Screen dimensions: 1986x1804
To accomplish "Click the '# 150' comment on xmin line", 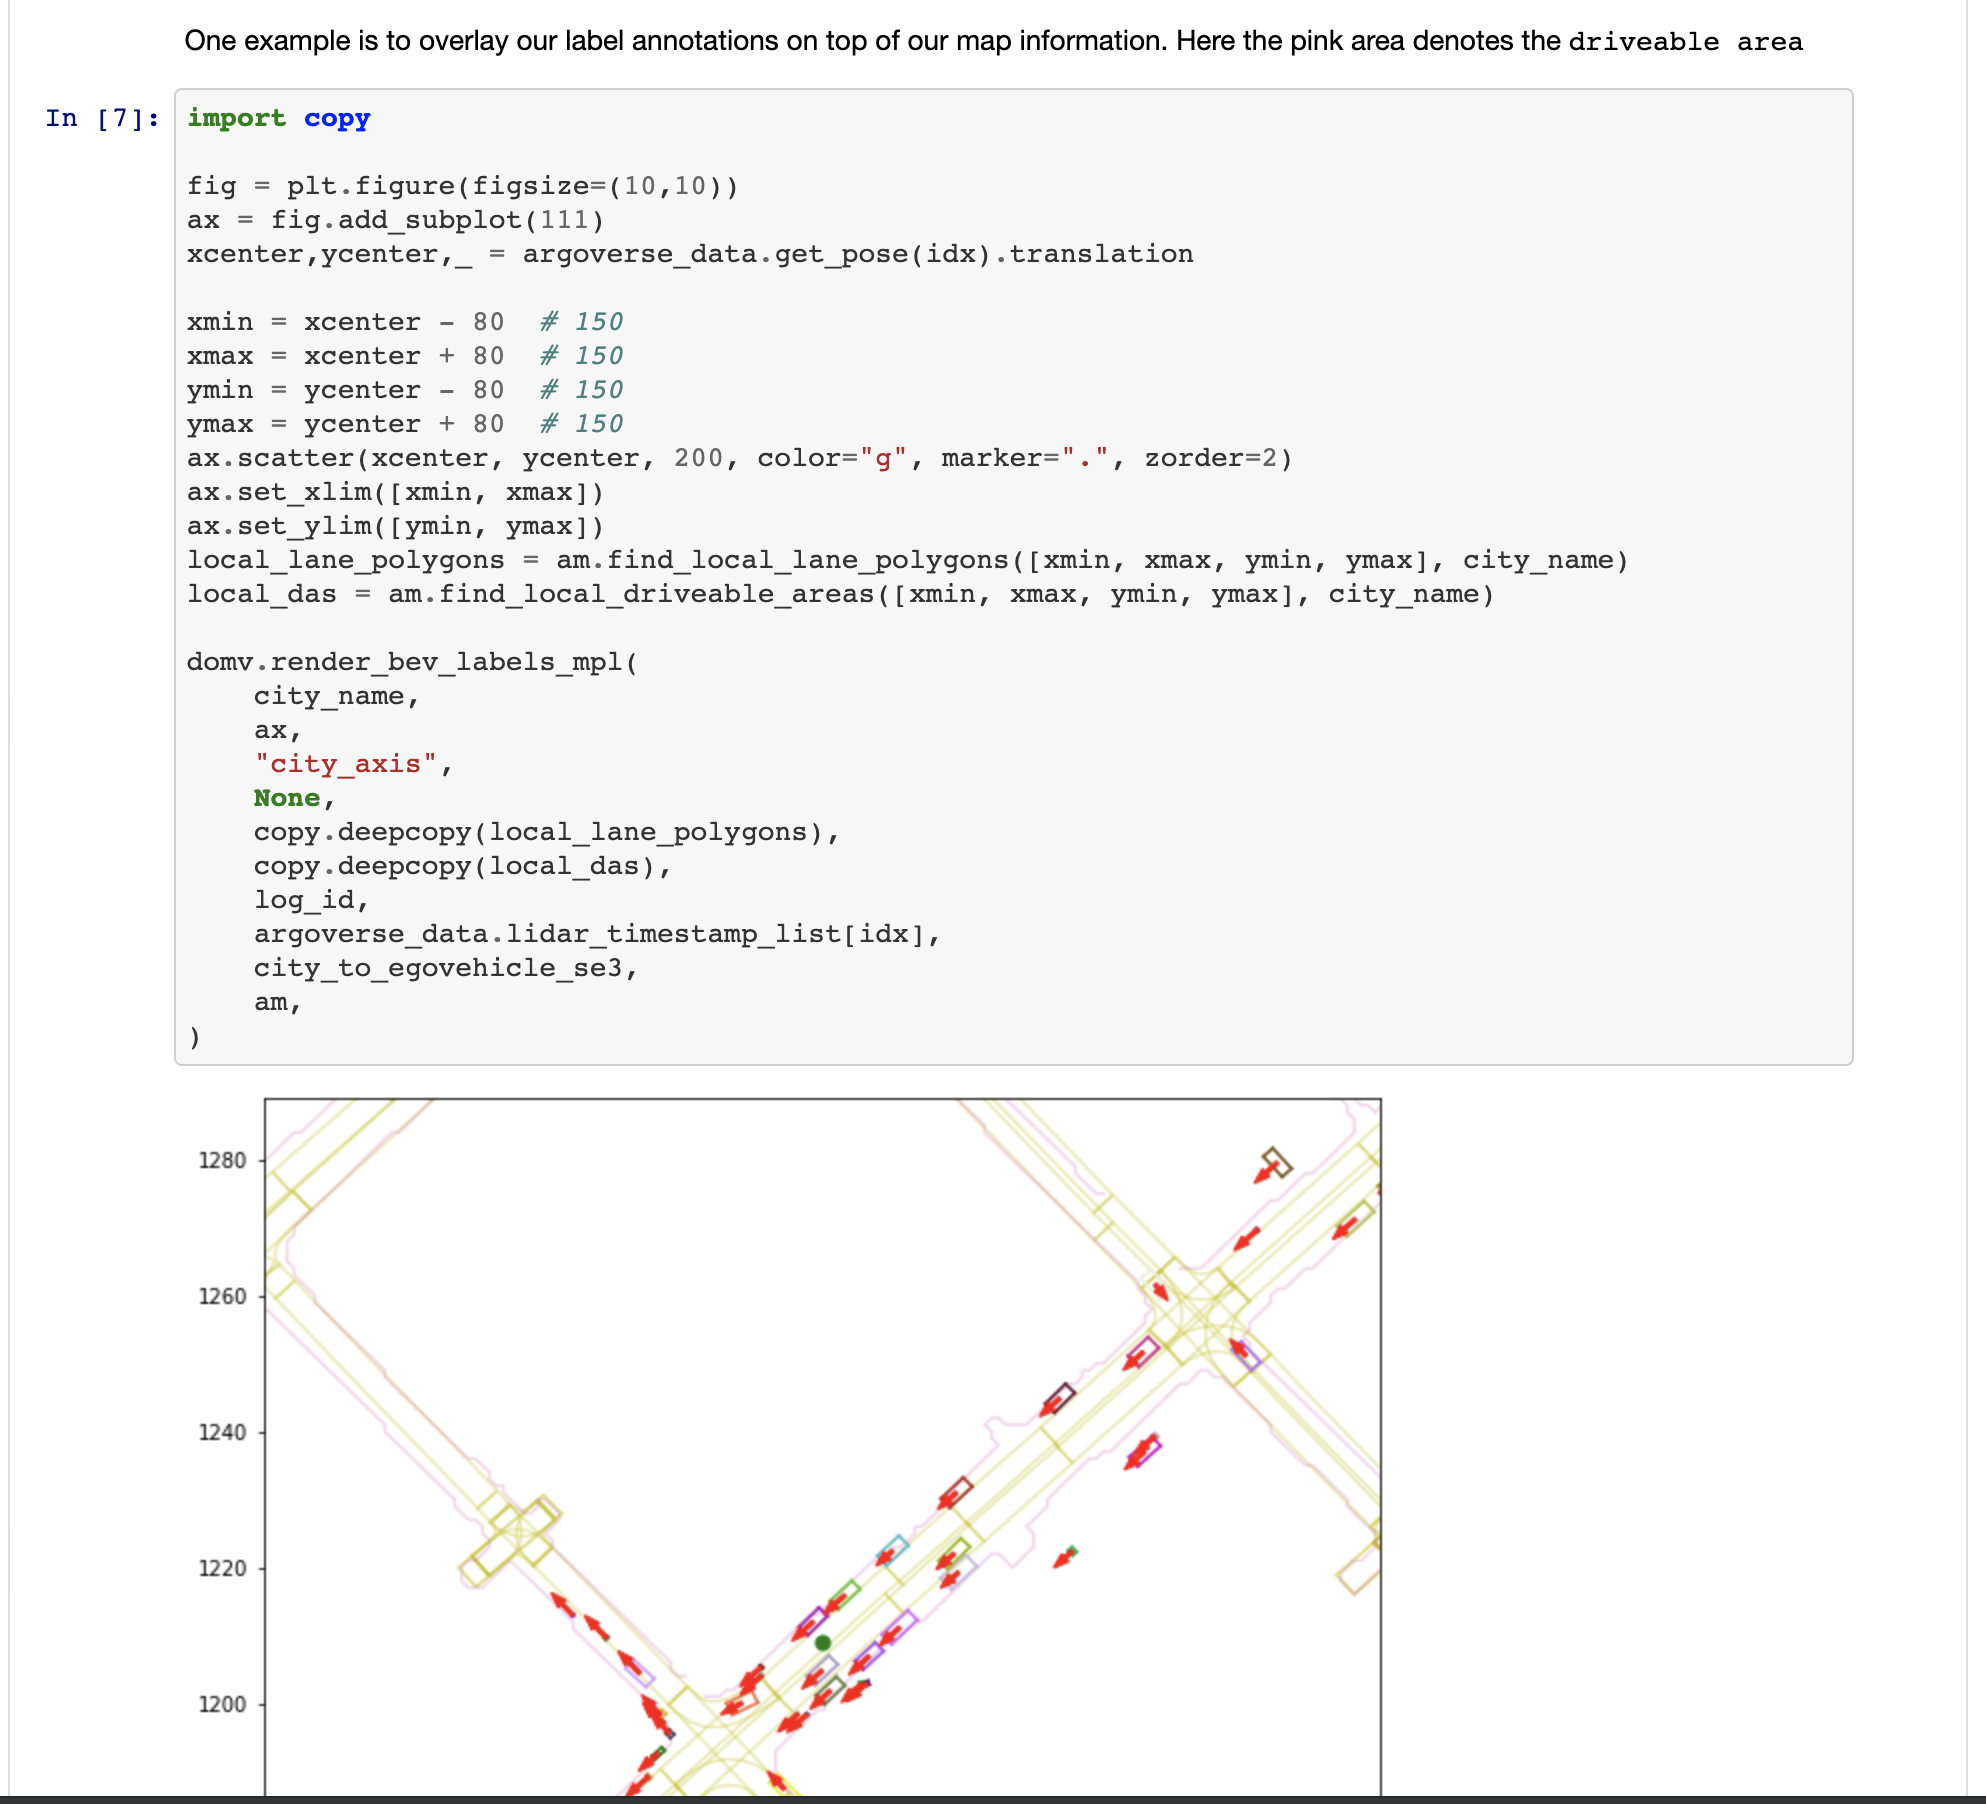I will tap(582, 323).
